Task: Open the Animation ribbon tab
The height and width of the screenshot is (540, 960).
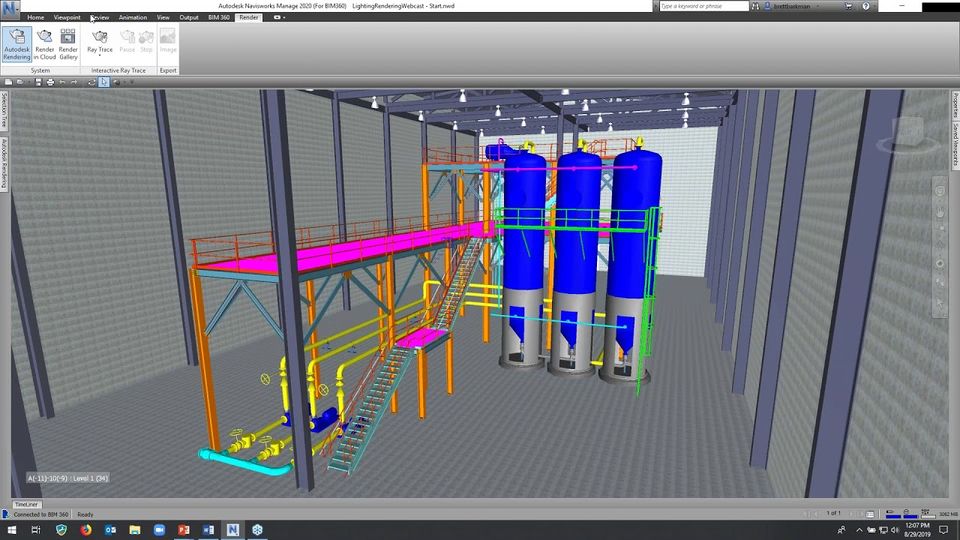Action: click(x=133, y=17)
